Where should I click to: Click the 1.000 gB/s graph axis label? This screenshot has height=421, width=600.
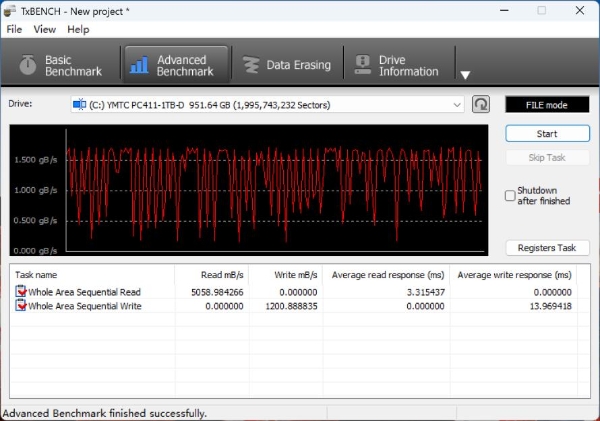coord(36,190)
